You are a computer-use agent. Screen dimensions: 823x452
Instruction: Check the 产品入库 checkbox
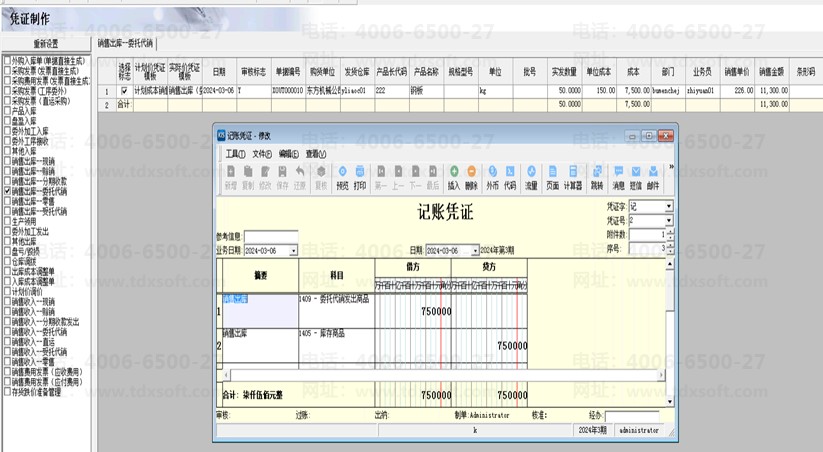[7, 111]
